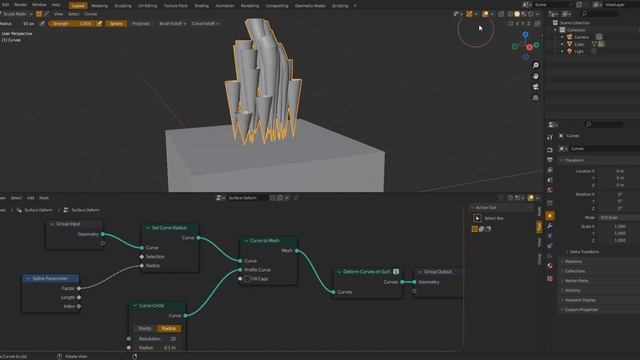Switch to the Geometry Nodes workspace tab
The height and width of the screenshot is (360, 640).
pyautogui.click(x=310, y=6)
